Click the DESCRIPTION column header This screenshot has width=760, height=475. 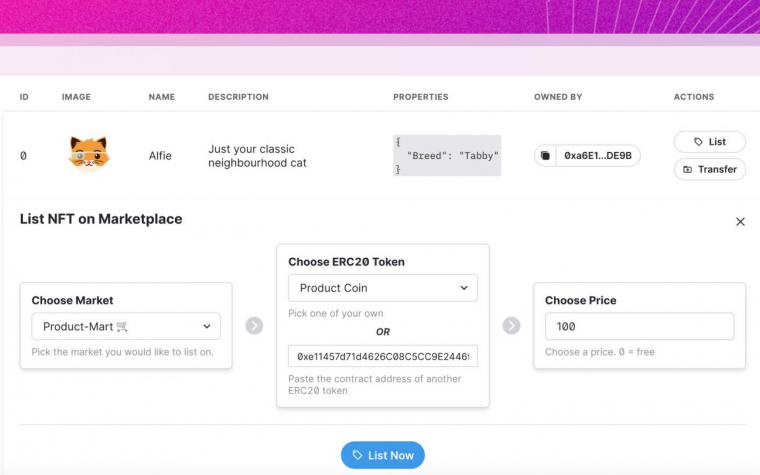[x=238, y=97]
